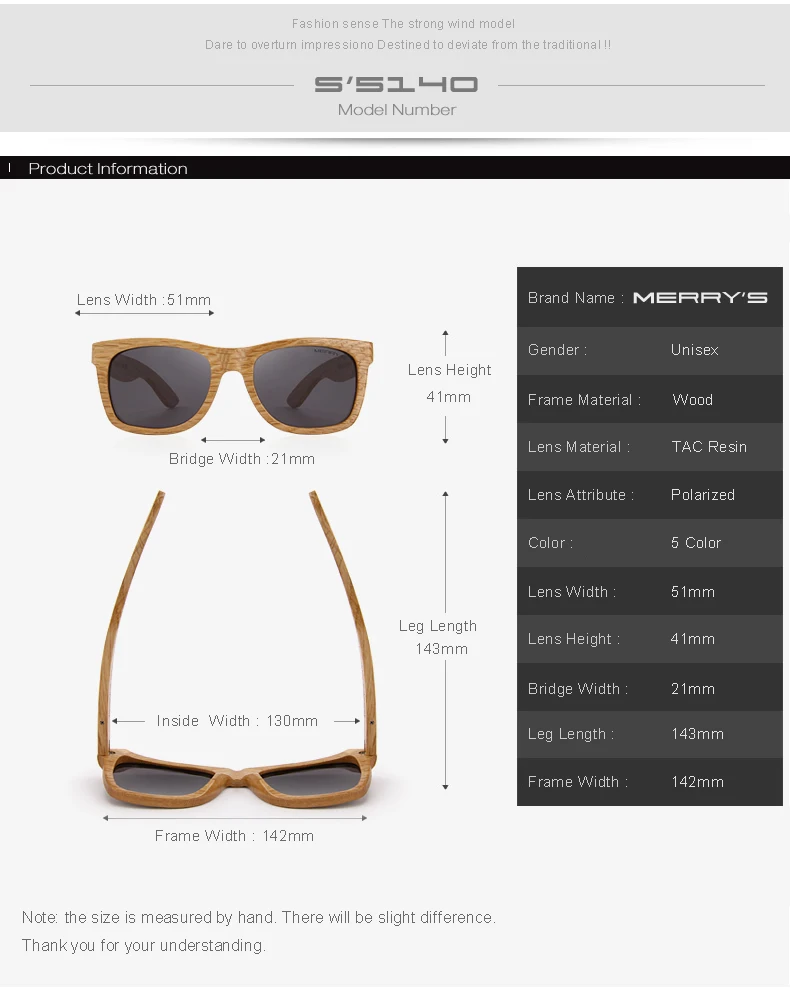The width and height of the screenshot is (790, 992).
Task: Click the '21mm' table value
Action: click(693, 689)
